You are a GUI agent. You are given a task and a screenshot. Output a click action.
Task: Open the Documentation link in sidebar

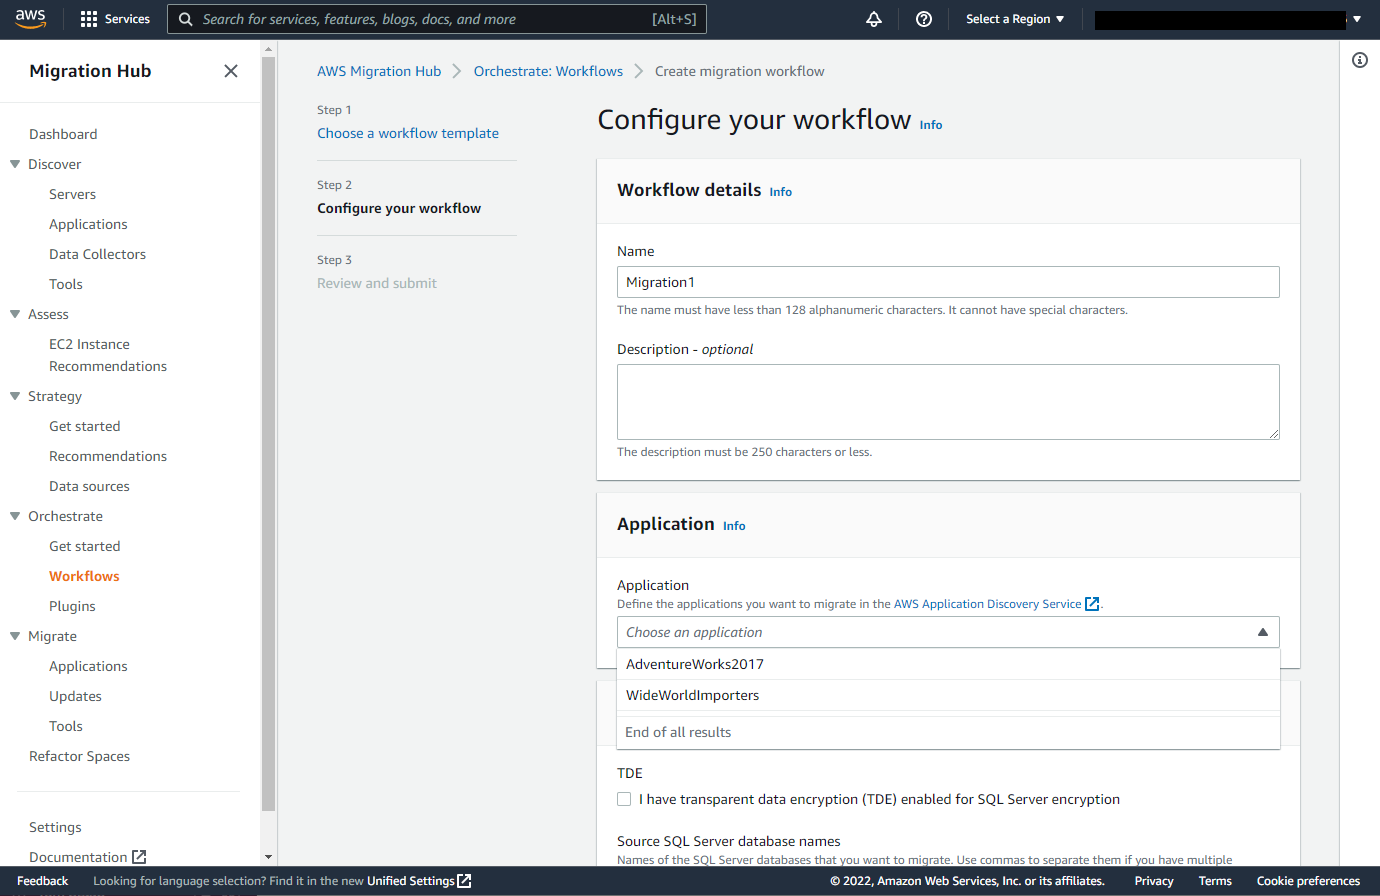coord(78,857)
